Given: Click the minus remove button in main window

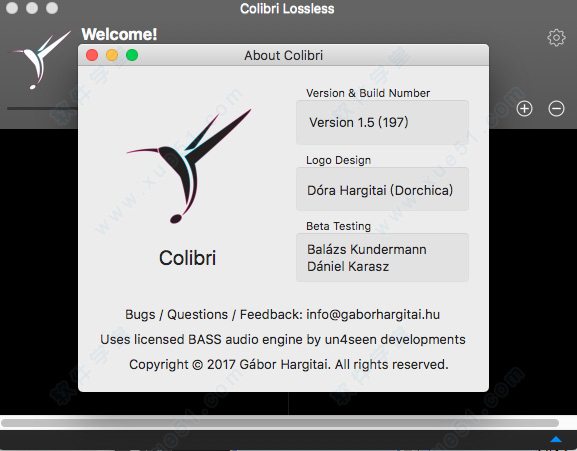Looking at the screenshot, I should pyautogui.click(x=556, y=109).
